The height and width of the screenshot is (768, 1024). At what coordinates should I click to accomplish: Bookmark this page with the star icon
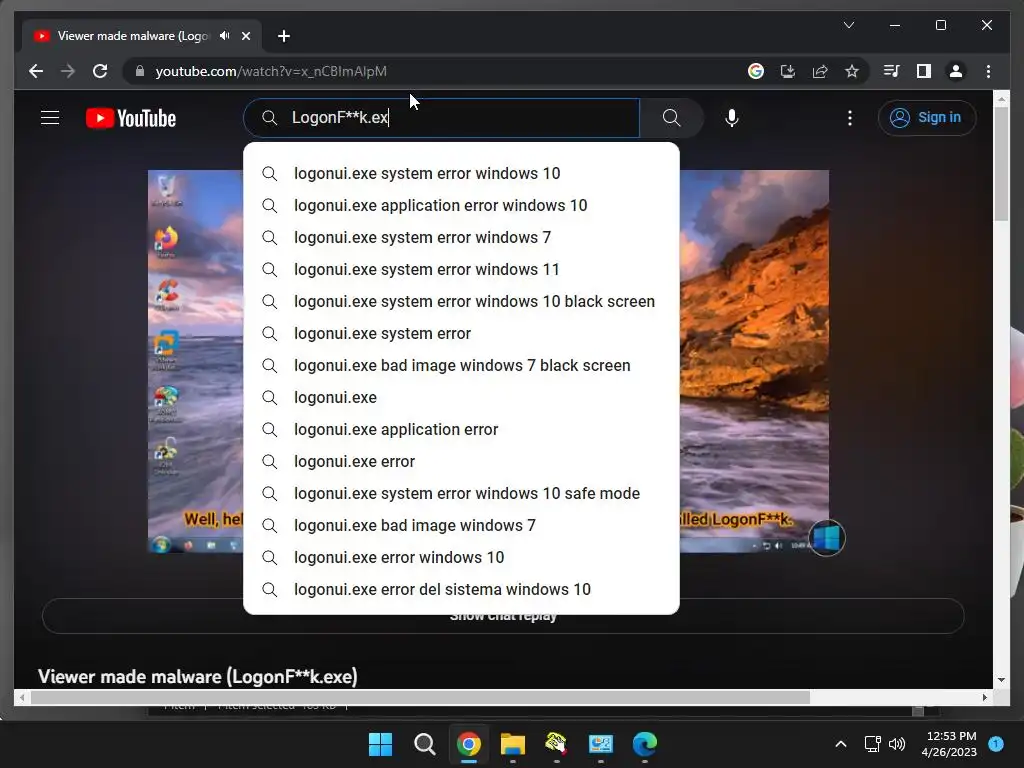click(852, 71)
